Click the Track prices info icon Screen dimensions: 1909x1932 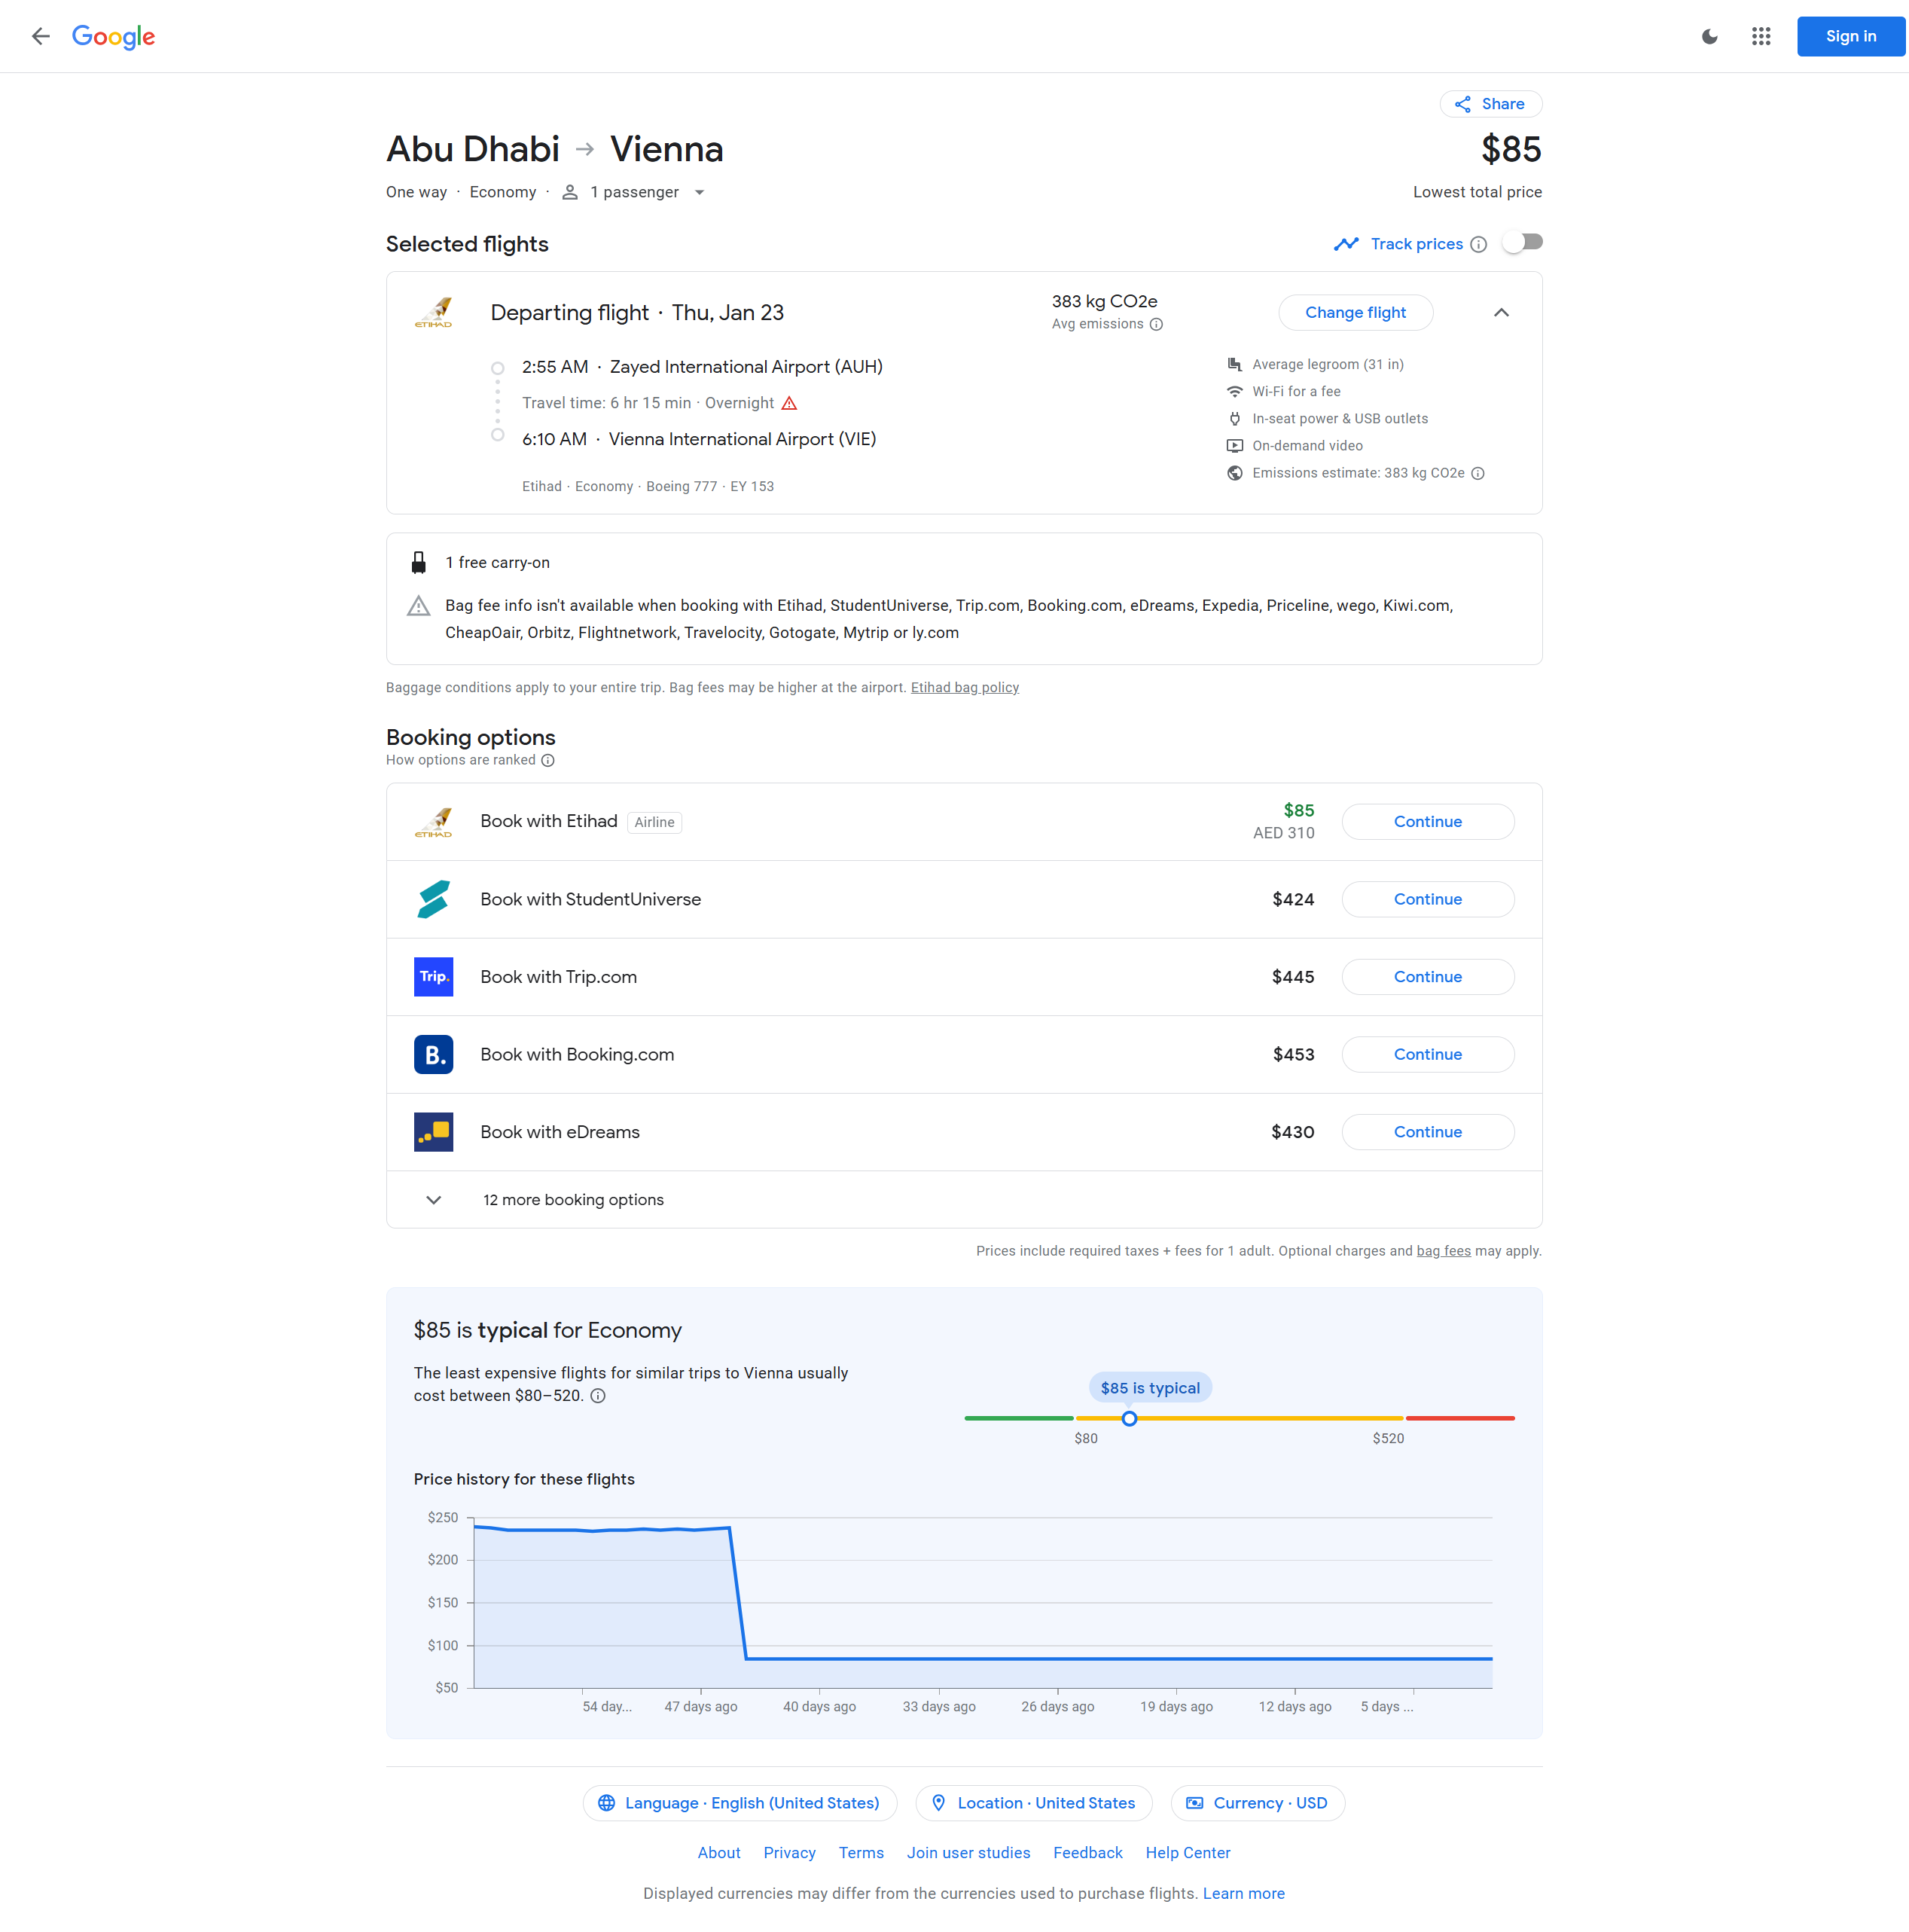point(1478,244)
